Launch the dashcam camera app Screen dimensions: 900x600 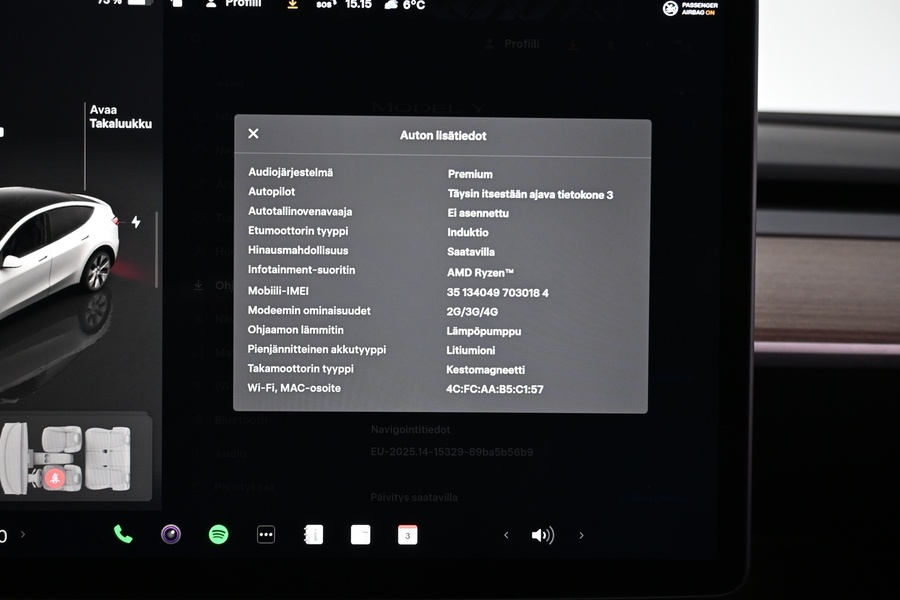(x=171, y=534)
